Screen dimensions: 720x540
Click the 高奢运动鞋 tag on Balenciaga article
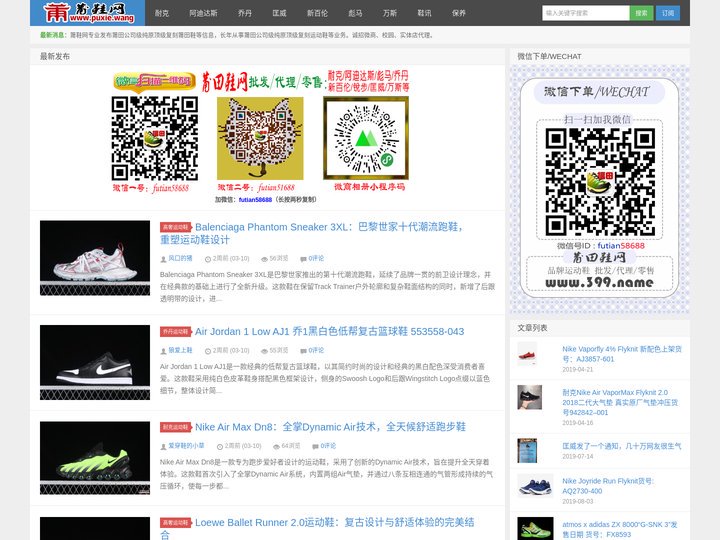pos(175,227)
